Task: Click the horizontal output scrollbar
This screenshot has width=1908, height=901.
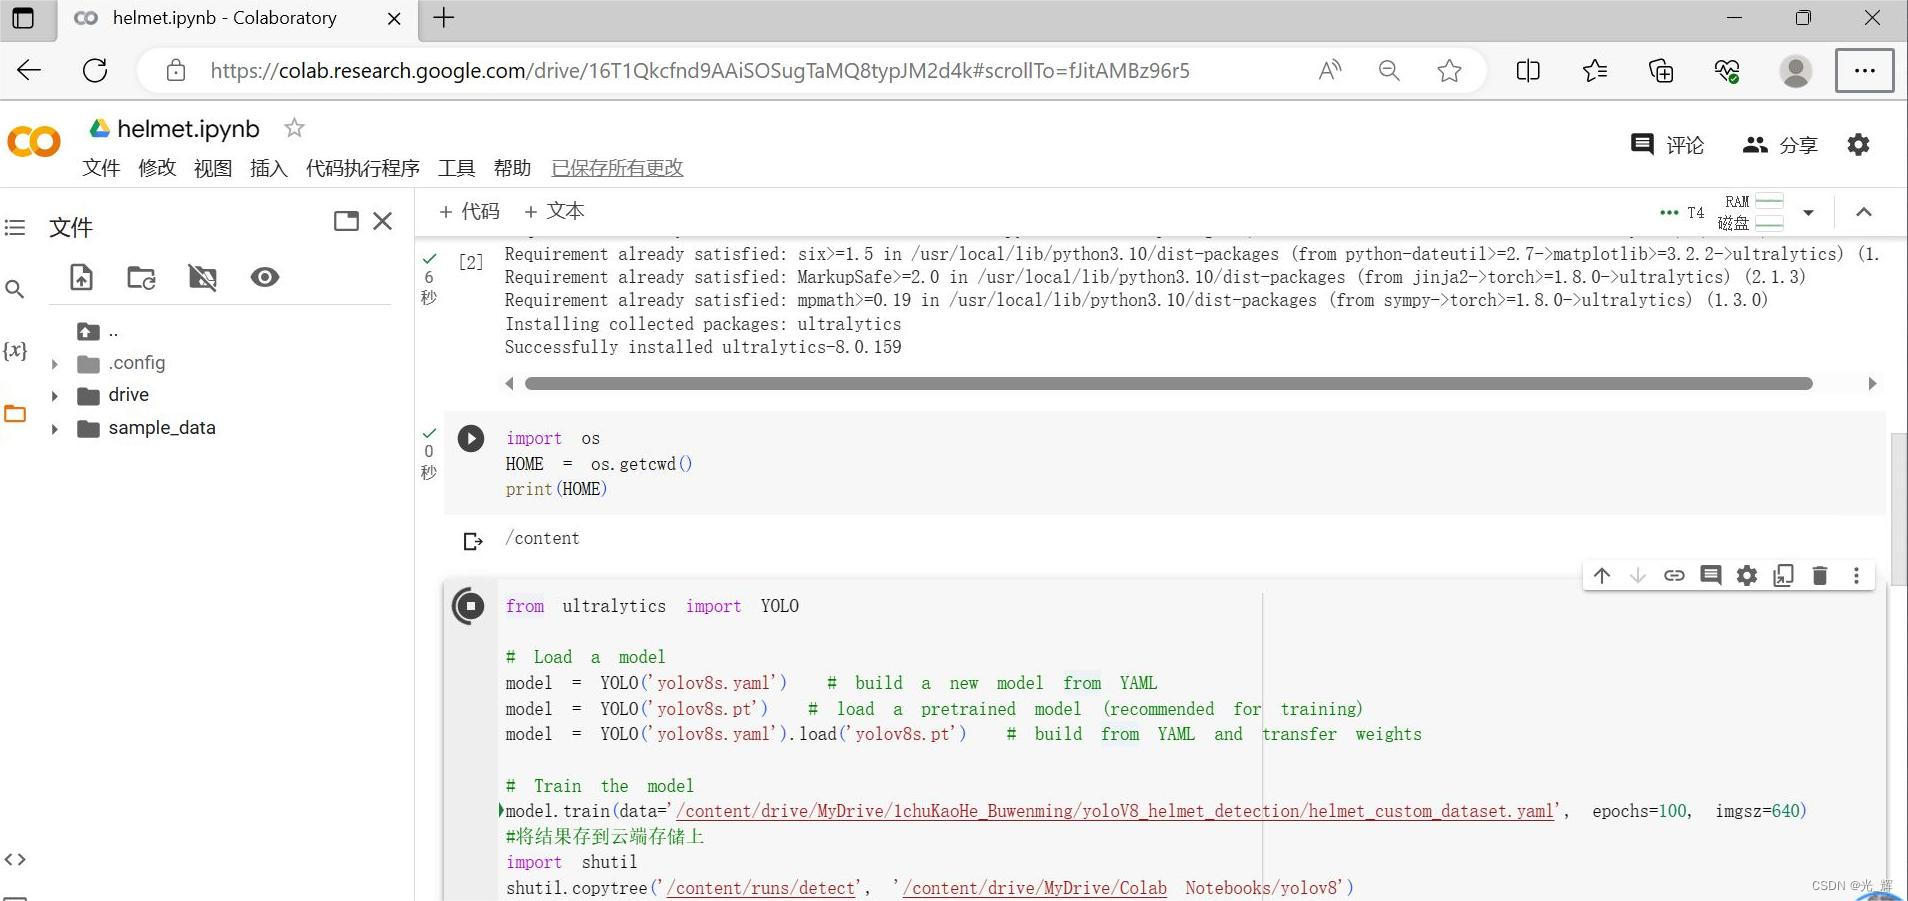Action: point(1168,384)
